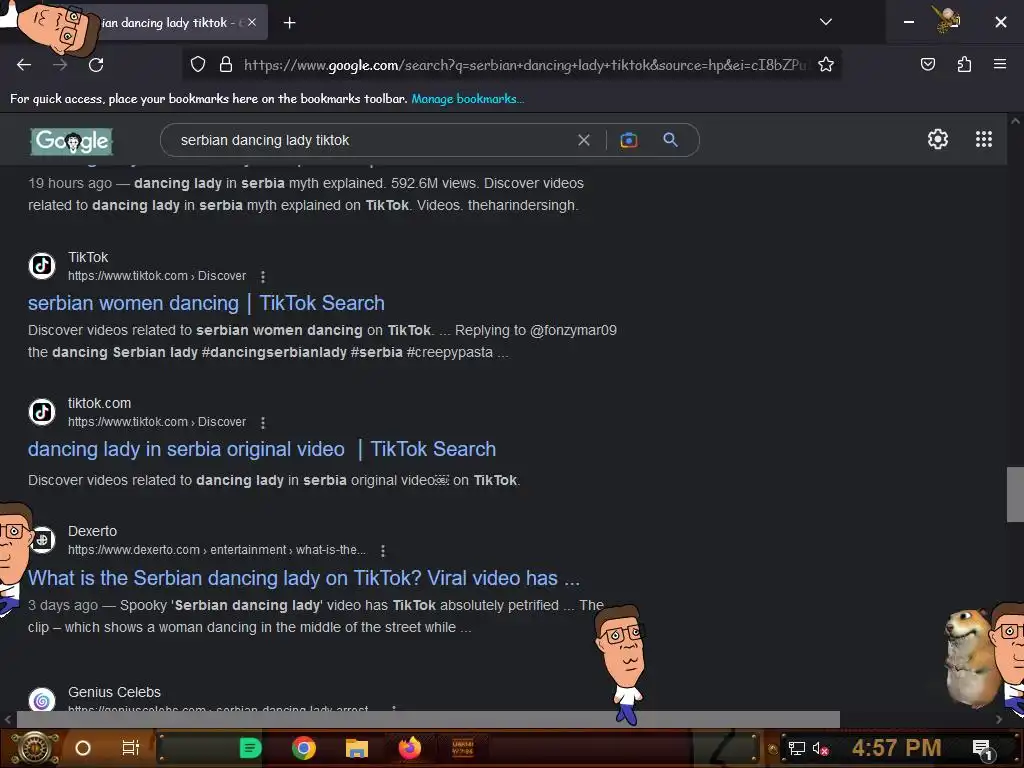1024x768 pixels.
Task: Close the serbian dancing lady tiktok tab
Action: [252, 22]
